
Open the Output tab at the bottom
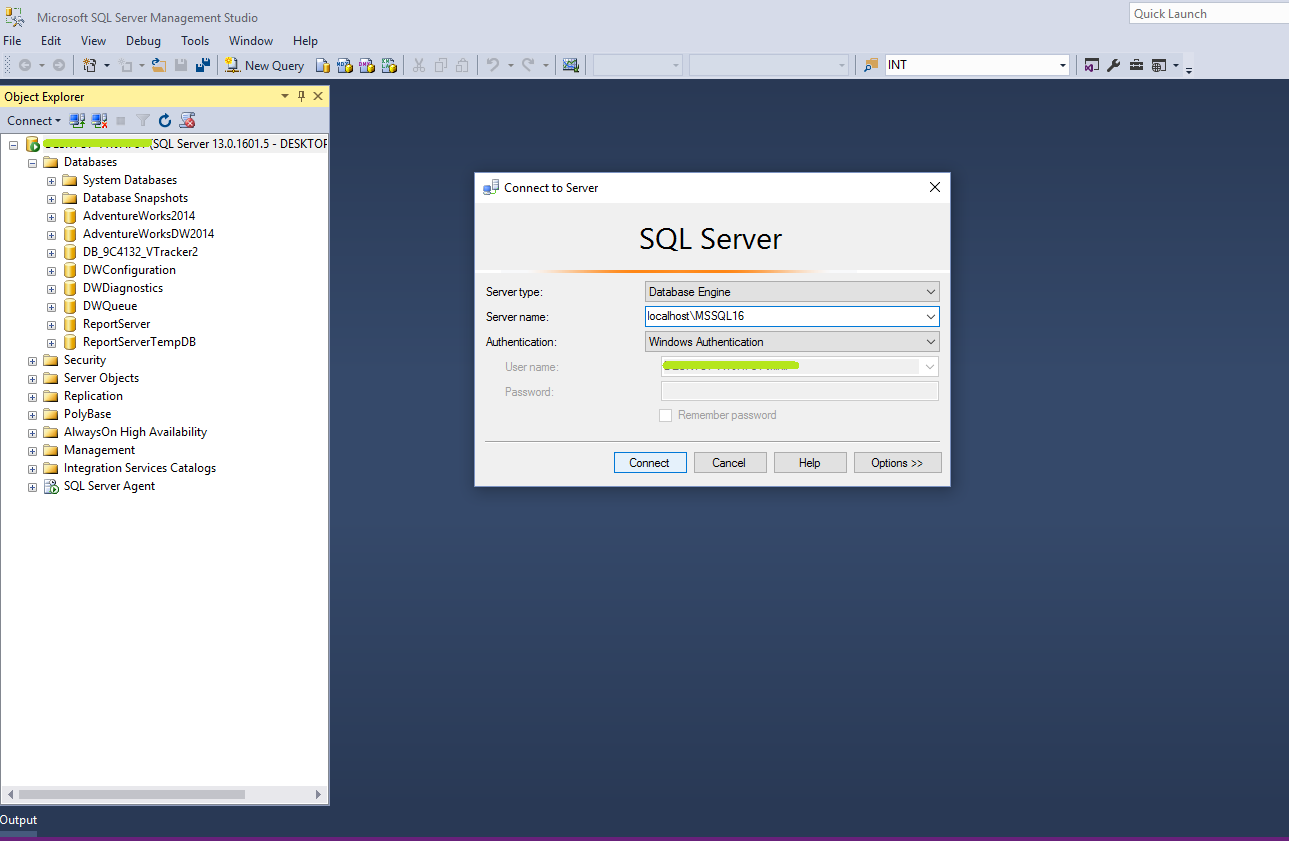point(18,820)
